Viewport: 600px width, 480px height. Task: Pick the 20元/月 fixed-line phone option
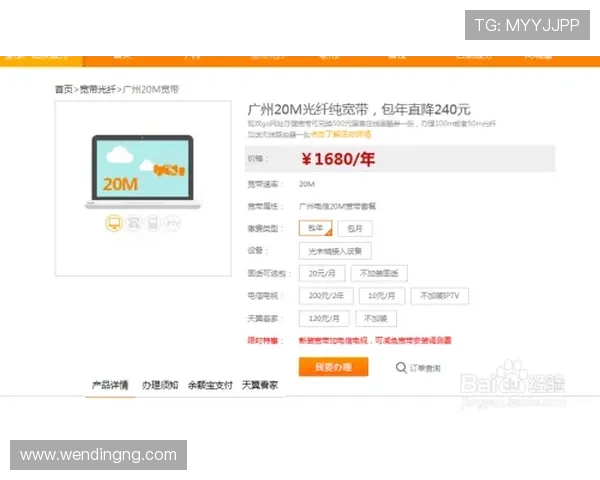322,273
